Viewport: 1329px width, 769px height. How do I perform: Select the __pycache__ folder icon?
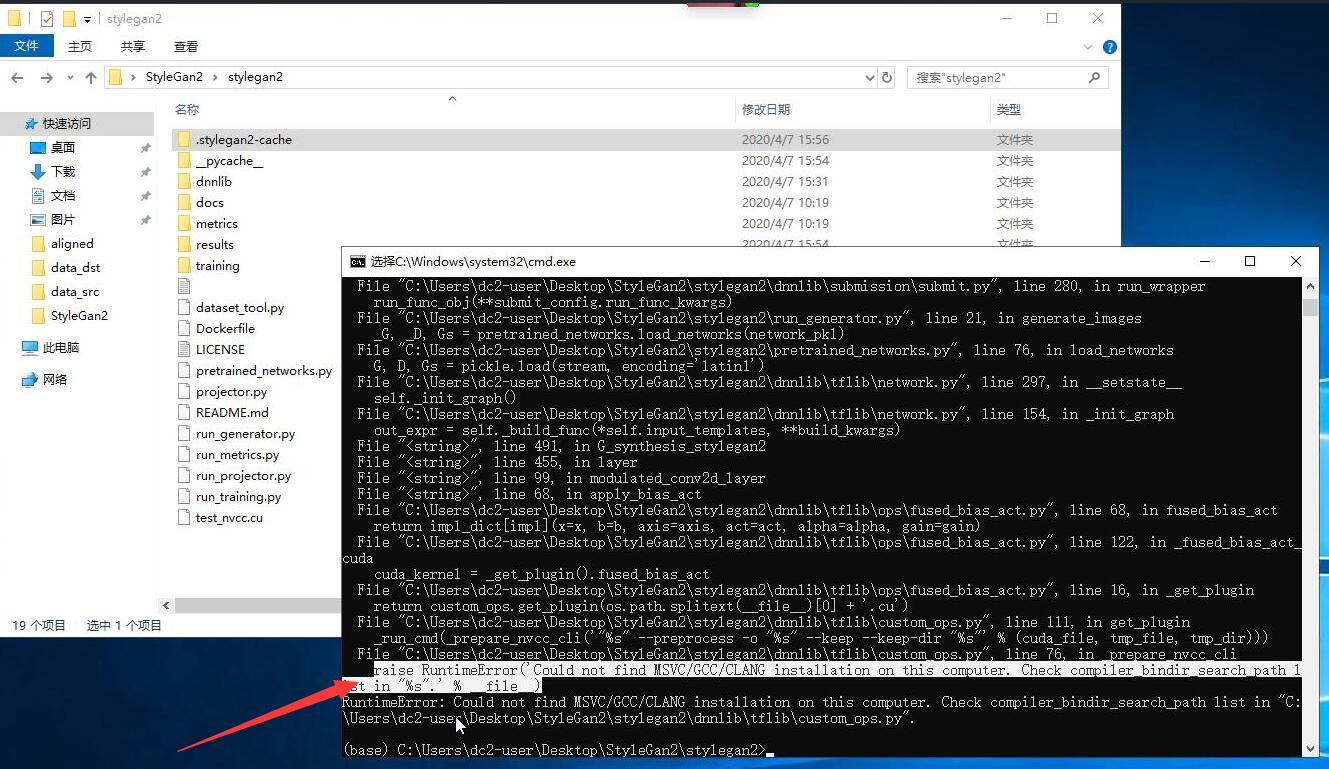click(183, 161)
